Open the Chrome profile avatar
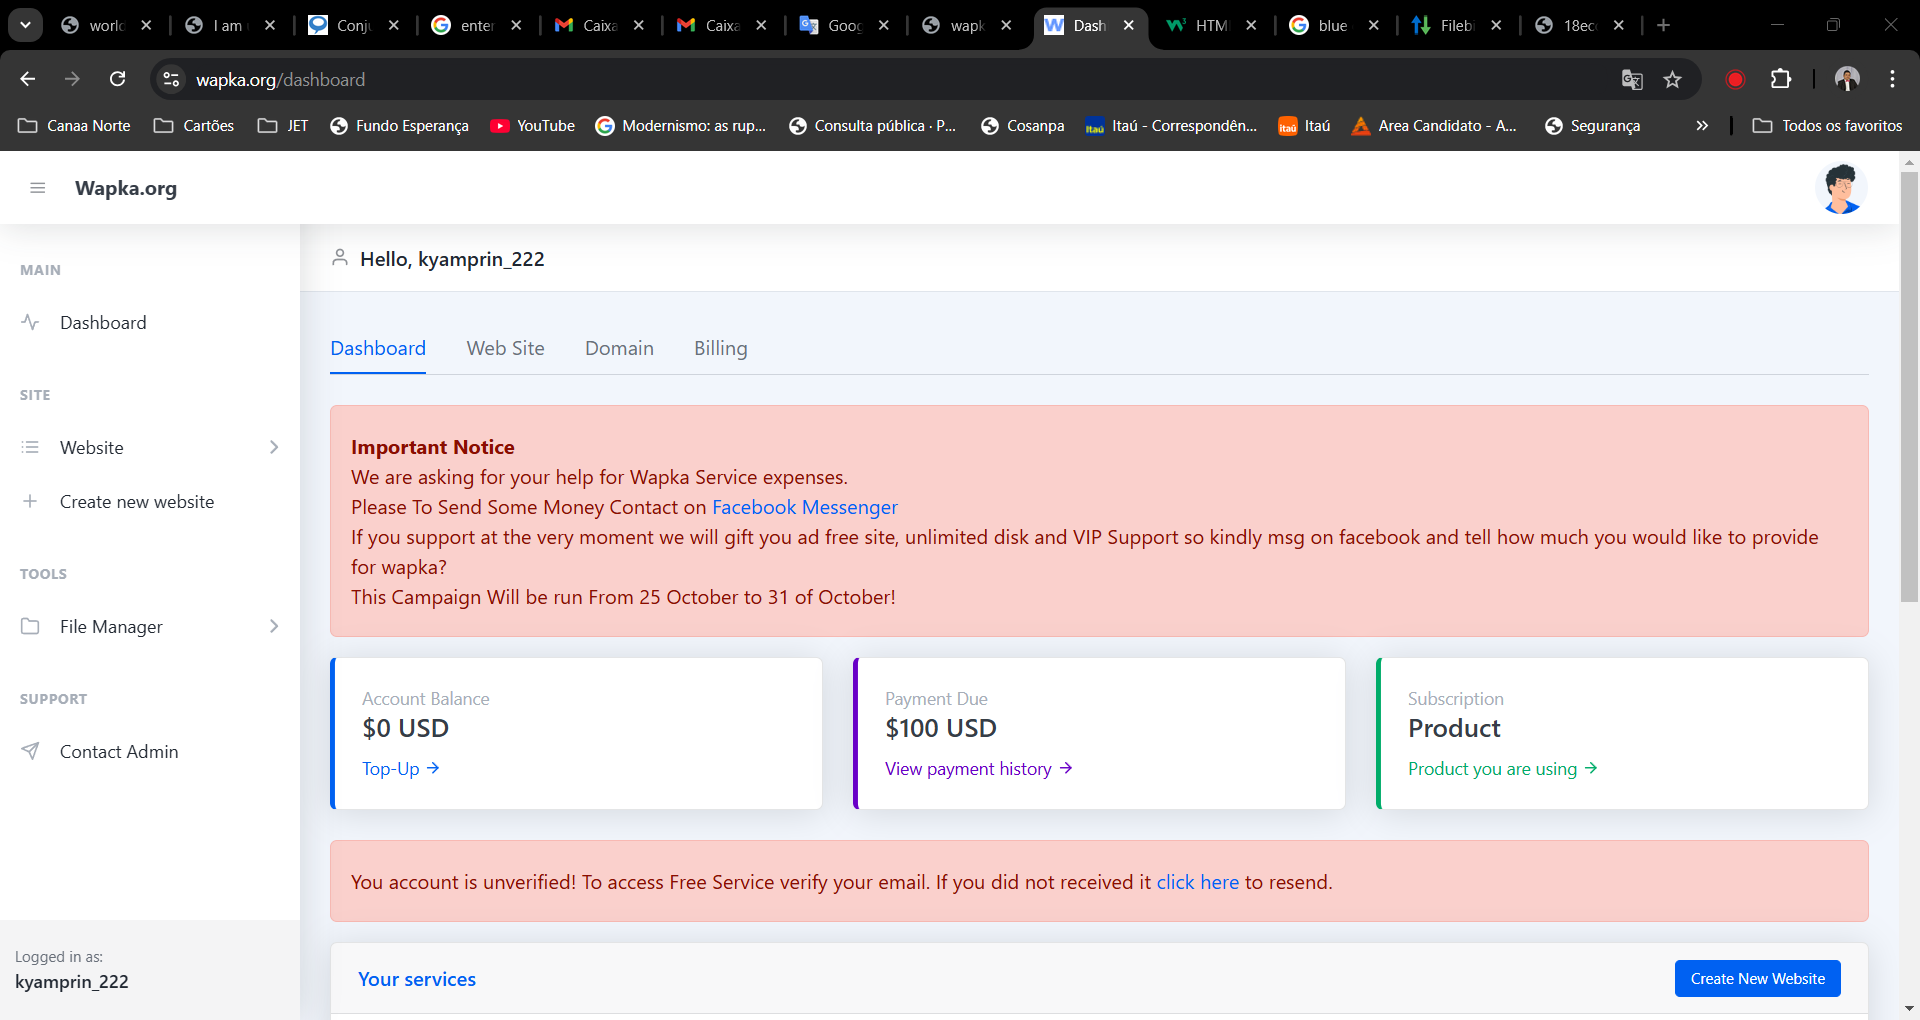This screenshot has height=1020, width=1920. 1847,79
